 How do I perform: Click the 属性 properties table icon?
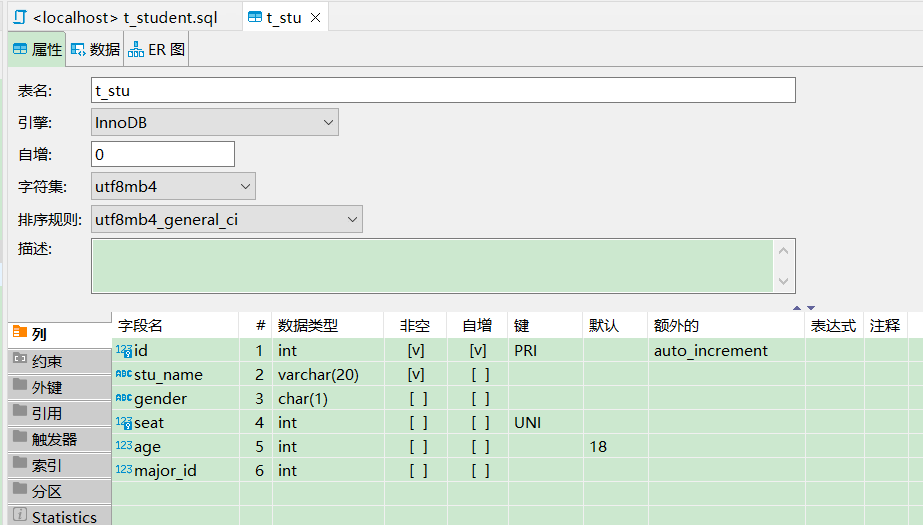point(20,49)
